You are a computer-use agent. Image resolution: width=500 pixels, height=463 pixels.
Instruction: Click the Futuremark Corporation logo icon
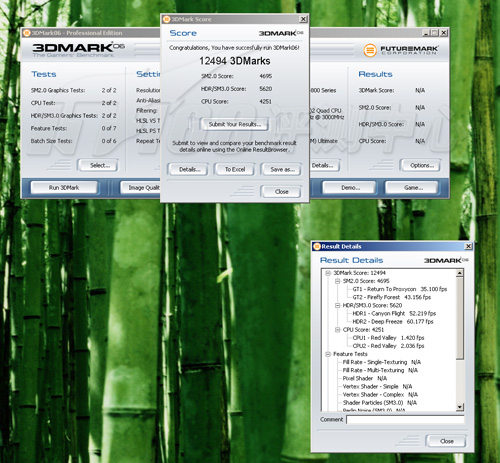click(x=370, y=51)
